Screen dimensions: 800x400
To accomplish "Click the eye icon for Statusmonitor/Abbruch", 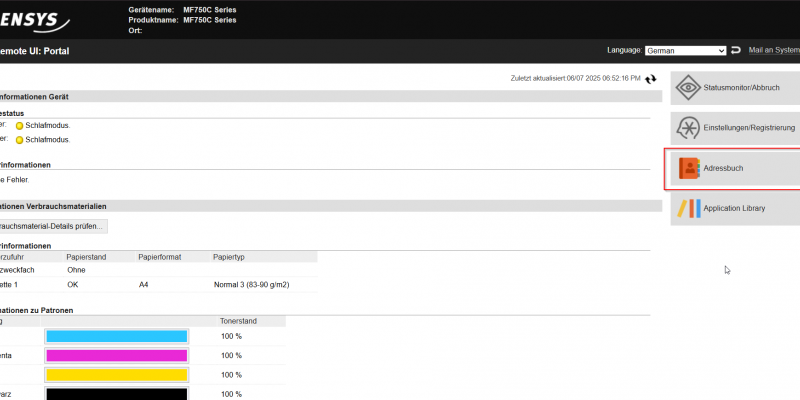I will tap(687, 87).
